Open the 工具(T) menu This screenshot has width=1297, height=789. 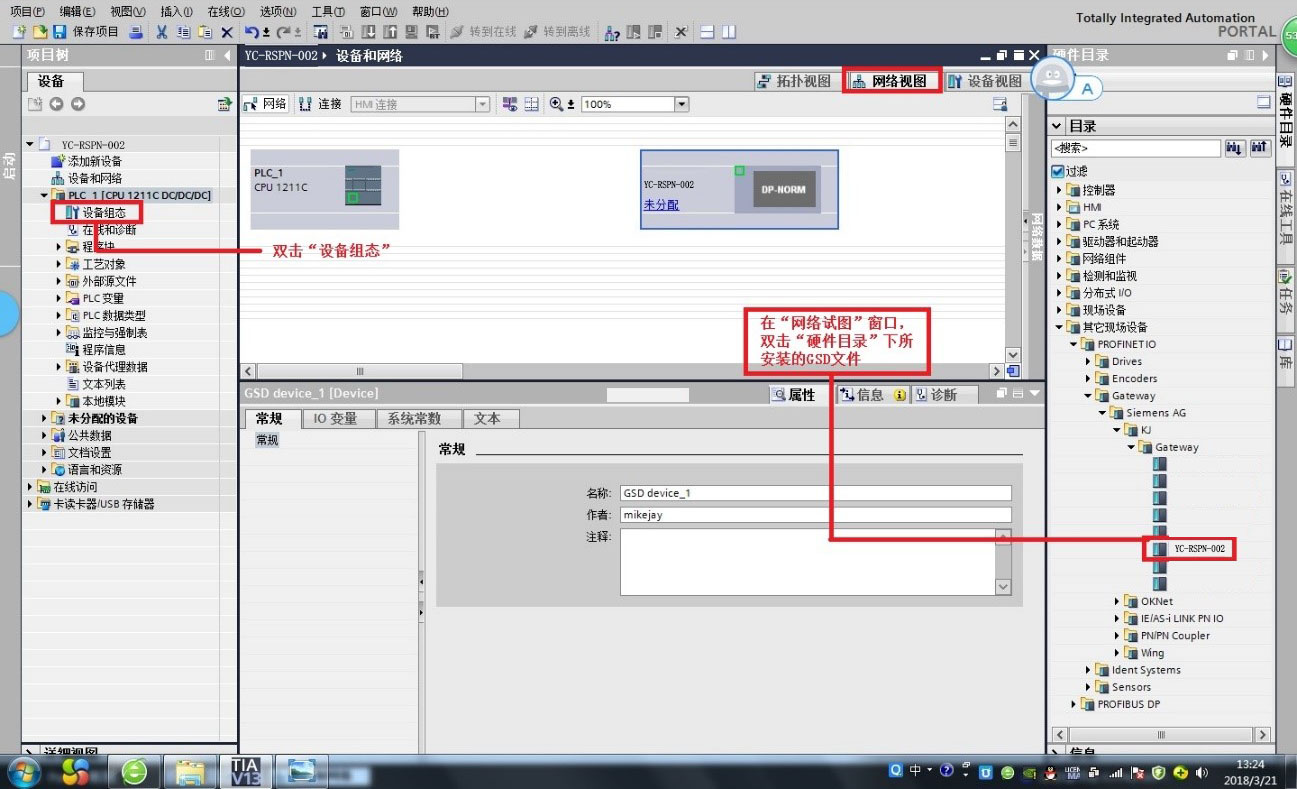click(328, 11)
